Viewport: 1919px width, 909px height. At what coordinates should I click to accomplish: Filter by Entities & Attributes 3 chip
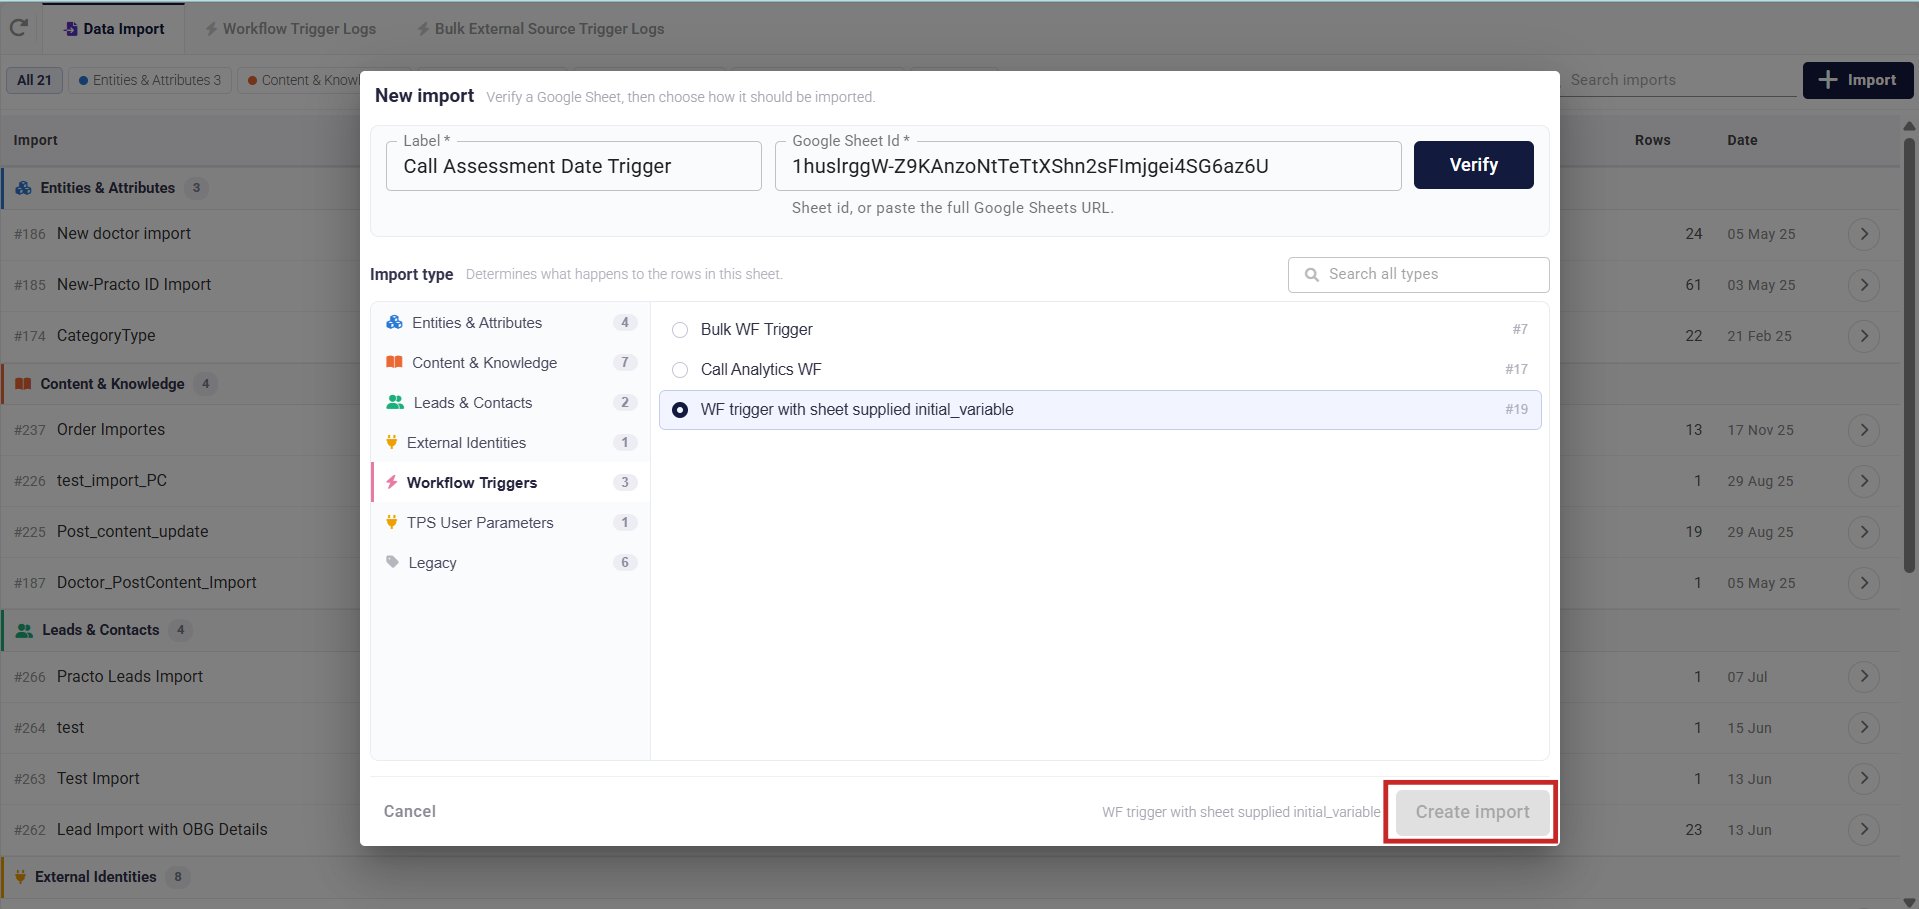click(150, 80)
